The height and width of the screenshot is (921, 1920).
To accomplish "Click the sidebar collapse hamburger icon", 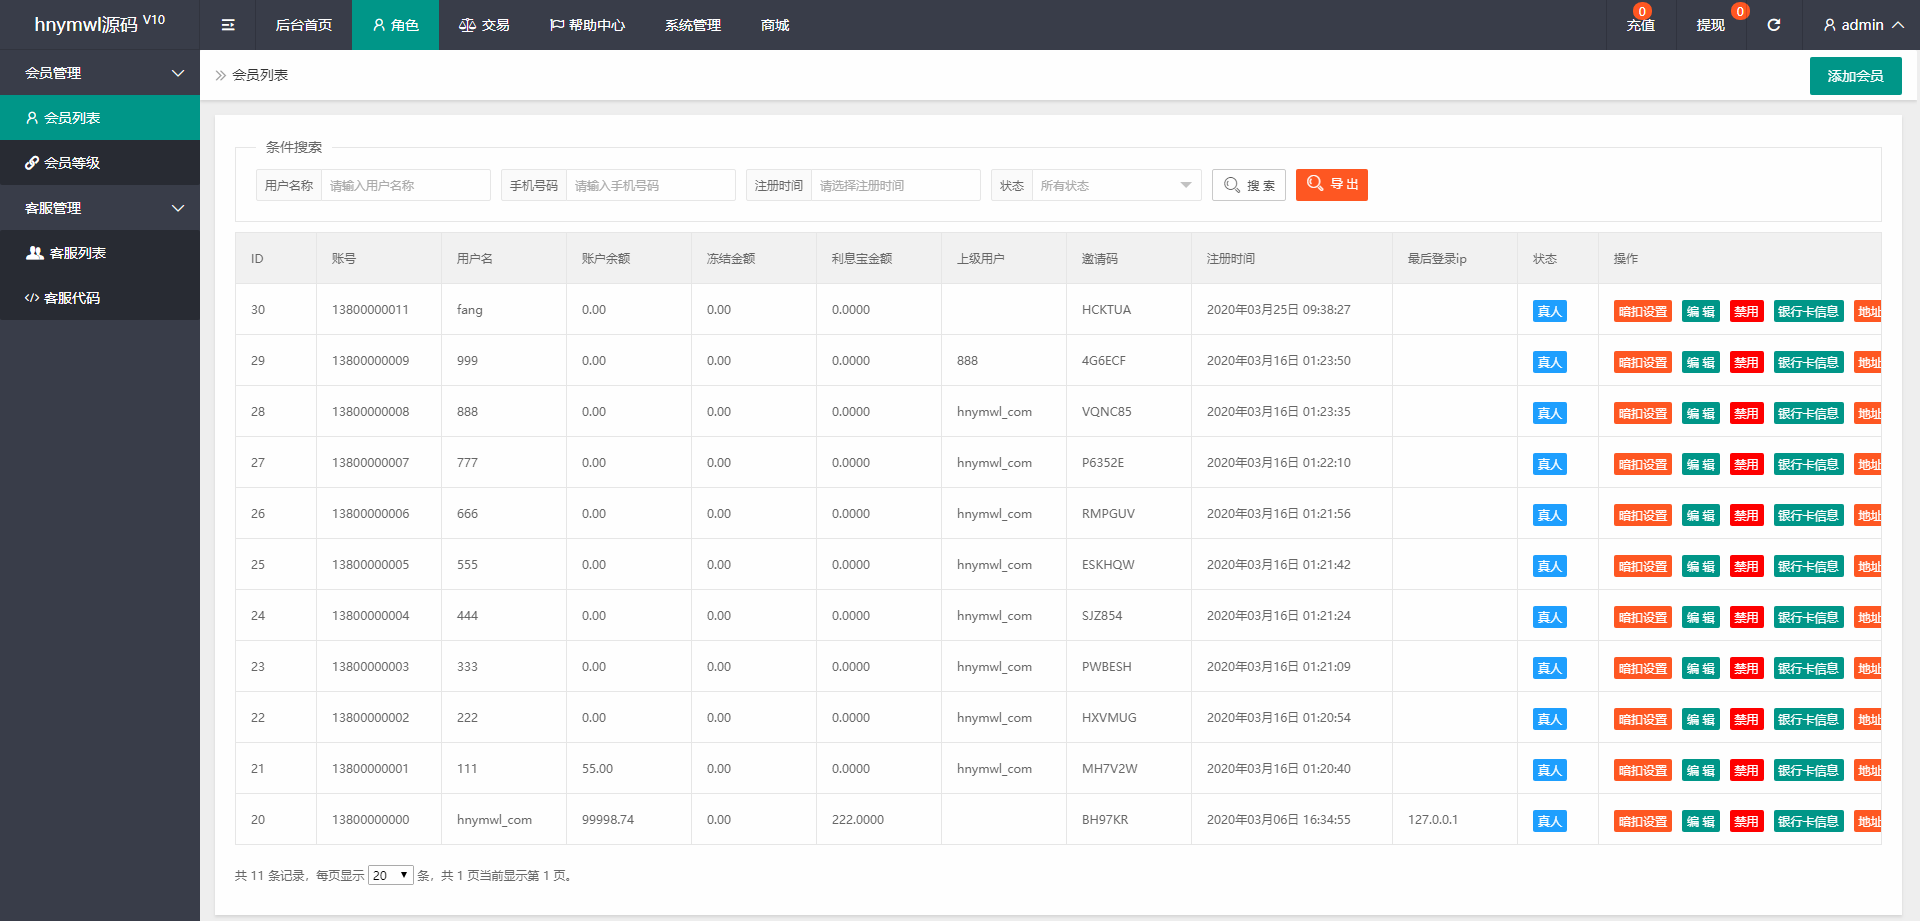I will (x=228, y=25).
